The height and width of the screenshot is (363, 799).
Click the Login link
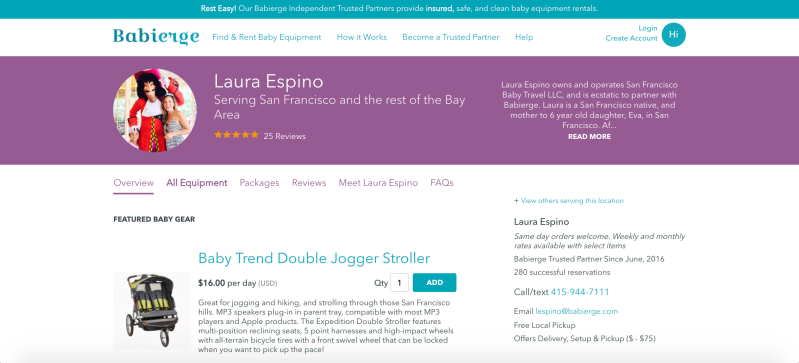[648, 28]
